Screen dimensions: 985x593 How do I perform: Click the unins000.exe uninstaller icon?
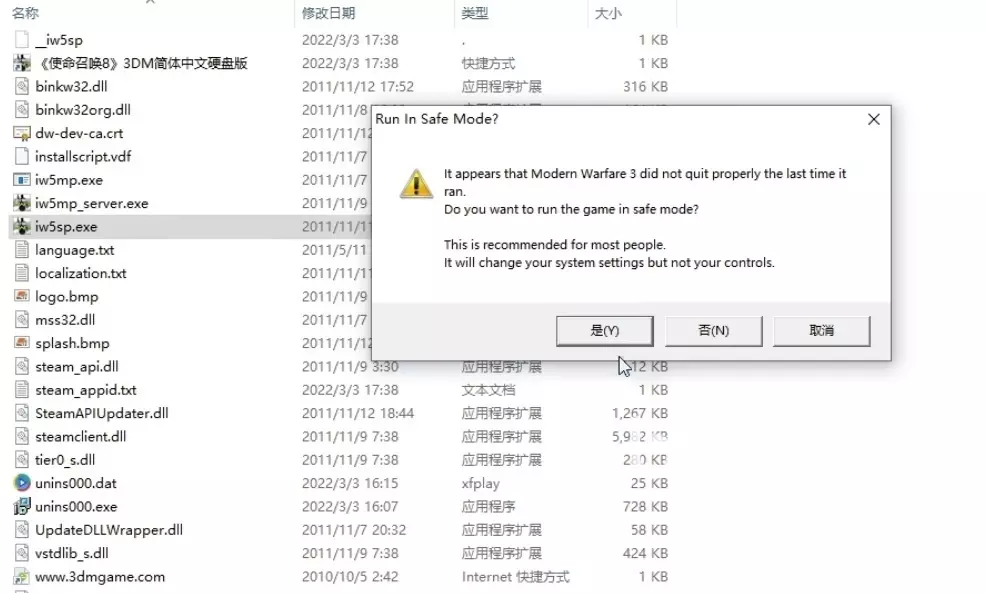coord(22,506)
